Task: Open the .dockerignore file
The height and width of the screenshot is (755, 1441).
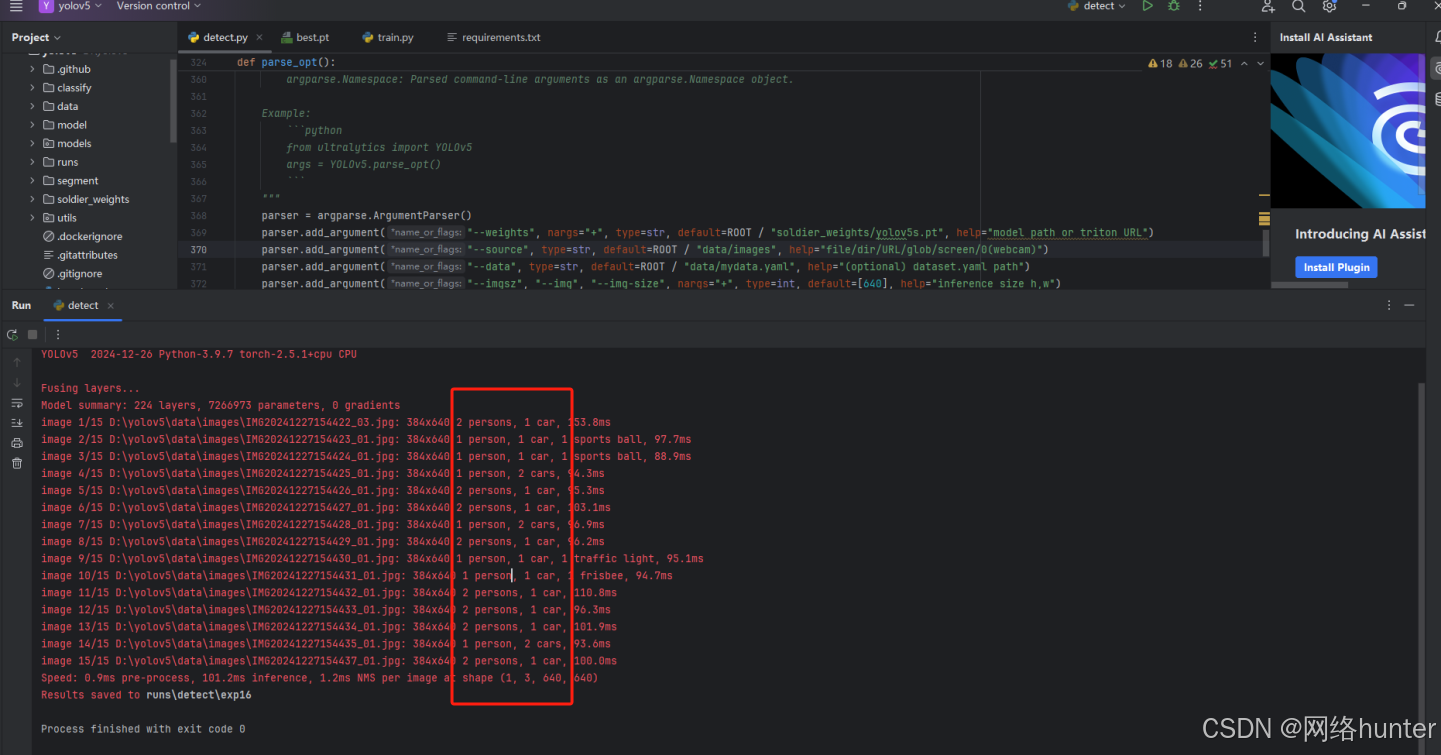Action: (89, 237)
